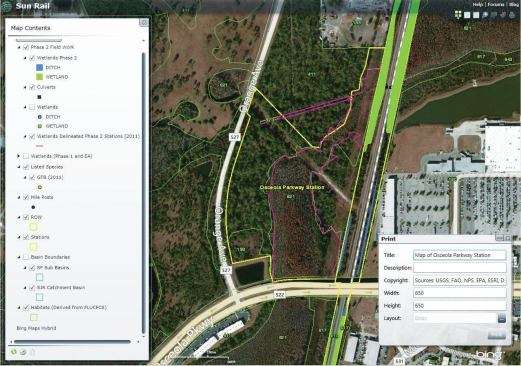Toggle the unchecked Wetlands layer under Culverts
The image size is (521, 366).
click(32, 107)
